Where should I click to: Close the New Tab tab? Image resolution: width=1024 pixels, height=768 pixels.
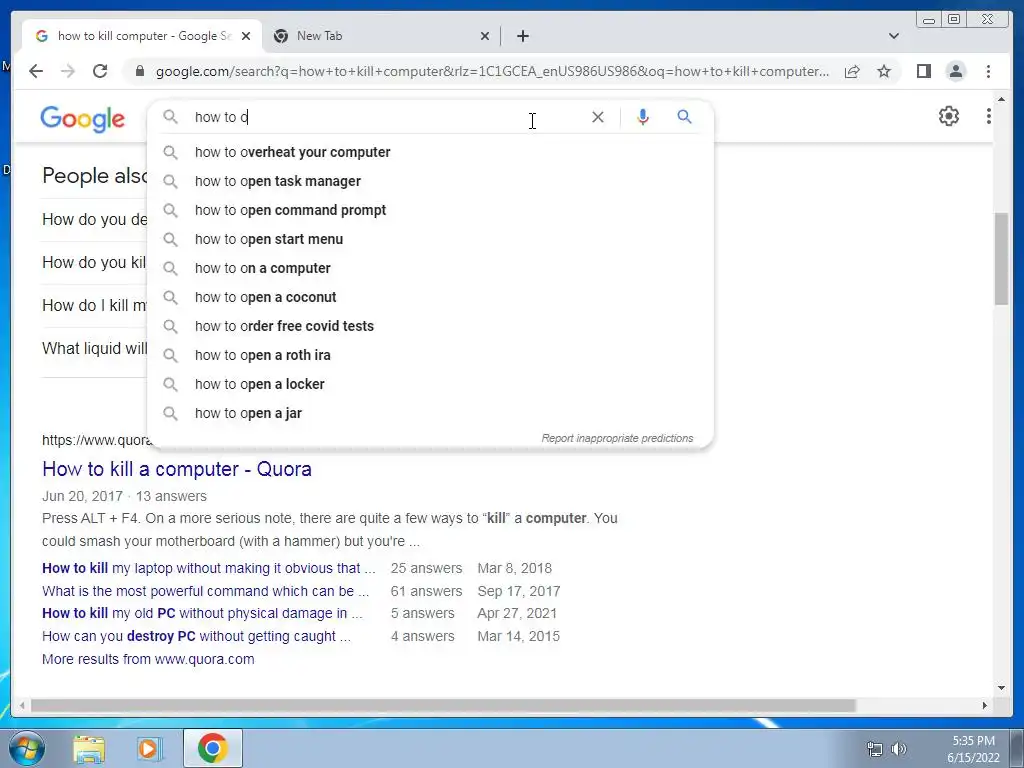click(485, 36)
